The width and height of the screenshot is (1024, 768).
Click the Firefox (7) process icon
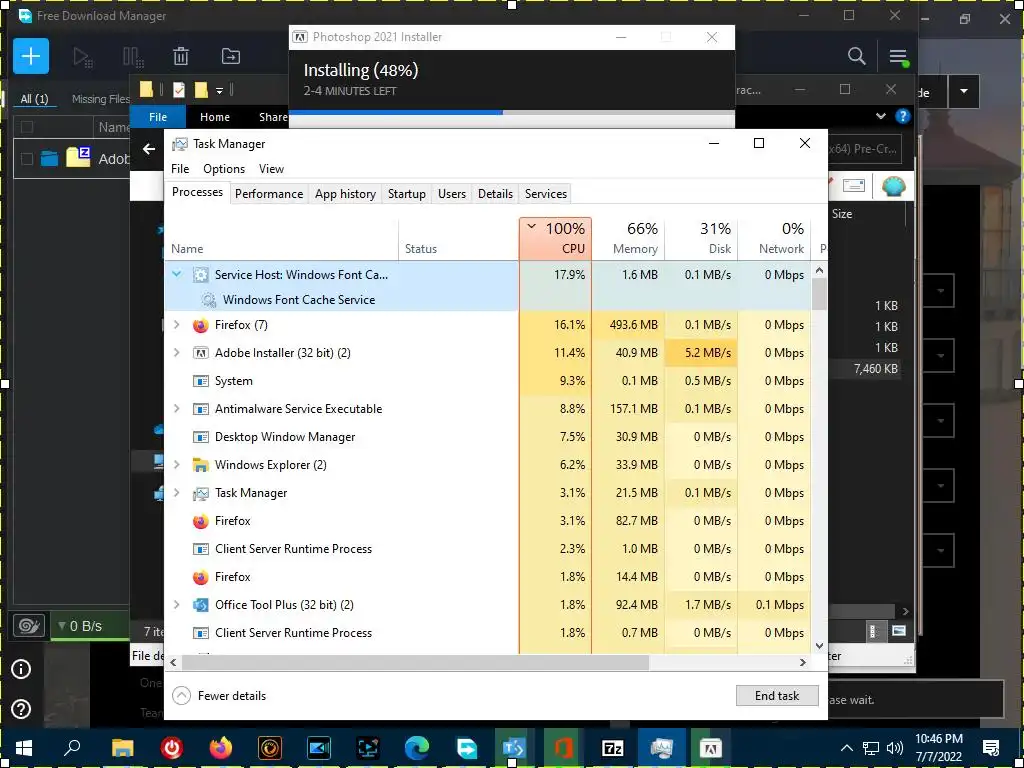[200, 325]
